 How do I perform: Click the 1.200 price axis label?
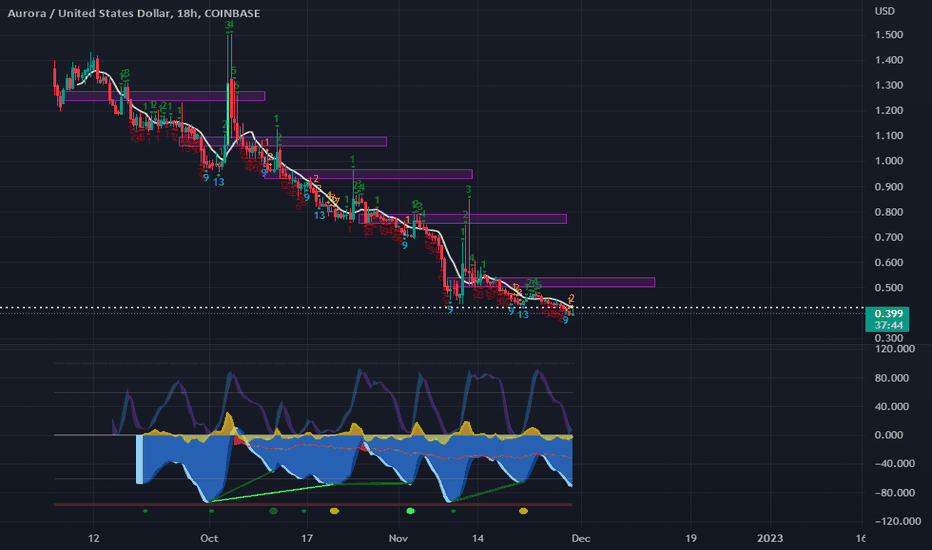click(x=889, y=111)
